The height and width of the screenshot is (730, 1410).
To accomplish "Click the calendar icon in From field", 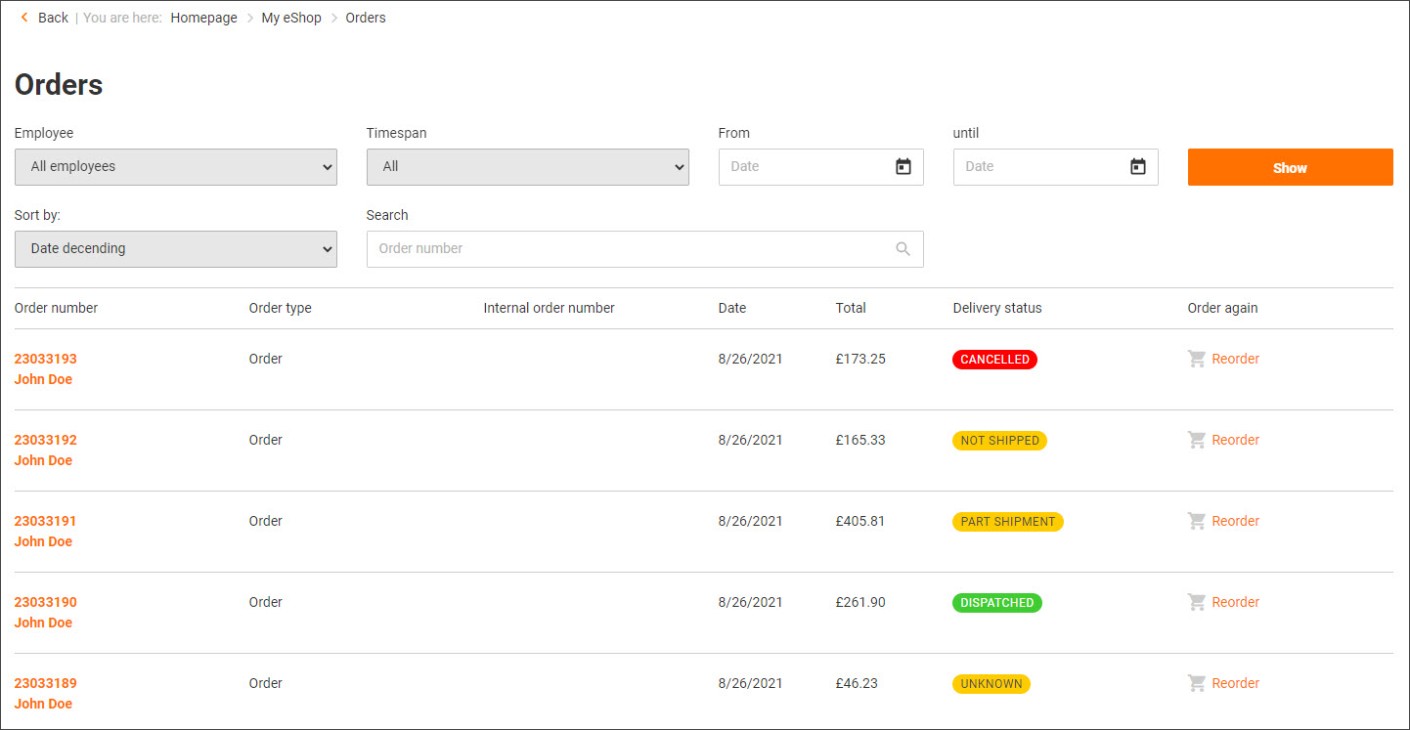I will click(x=903, y=167).
